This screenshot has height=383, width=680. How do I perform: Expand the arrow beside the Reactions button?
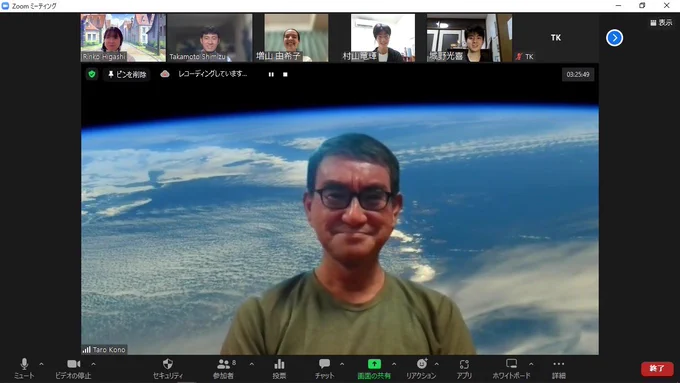pos(437,364)
